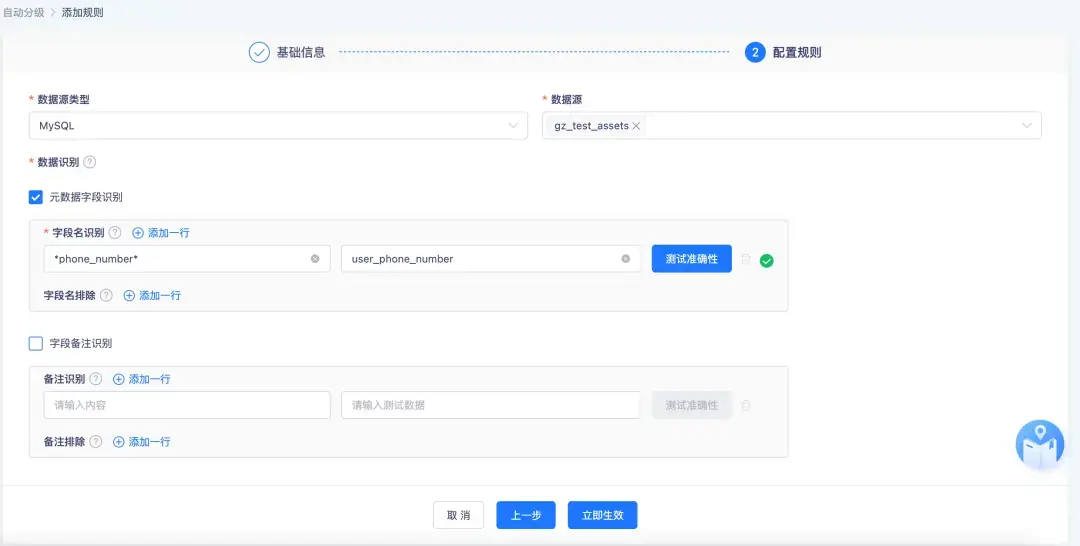Enable 字段备注识别 checkbox
The image size is (1080, 546).
[x=36, y=344]
